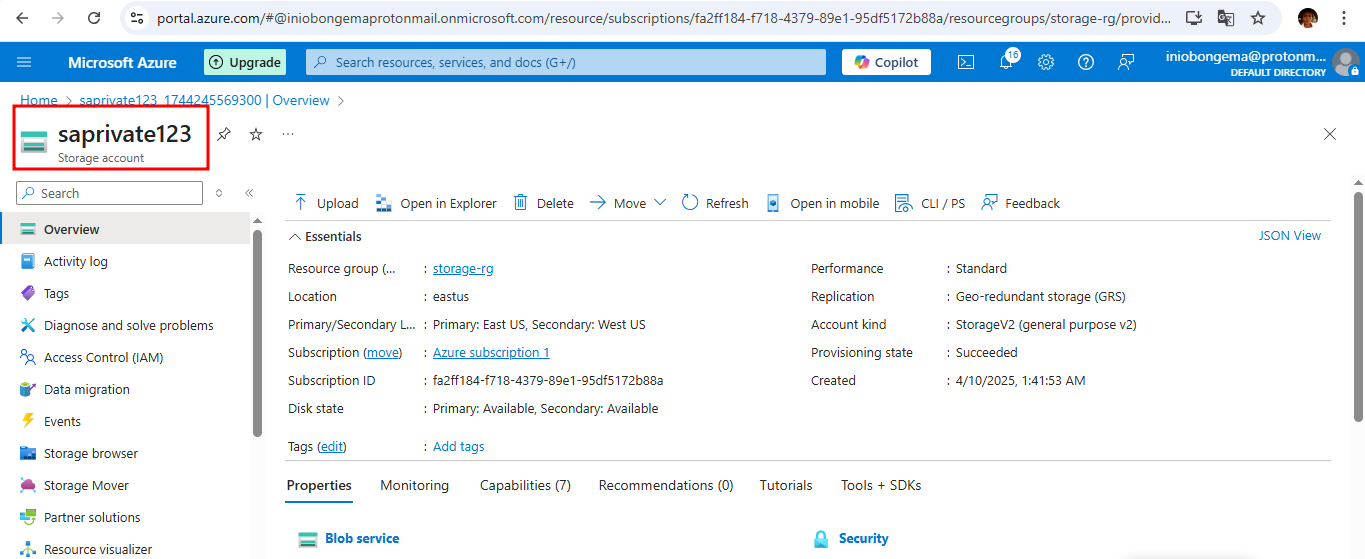Mark saprivate123 as favorite with star
This screenshot has height=559, width=1365.
[x=256, y=134]
